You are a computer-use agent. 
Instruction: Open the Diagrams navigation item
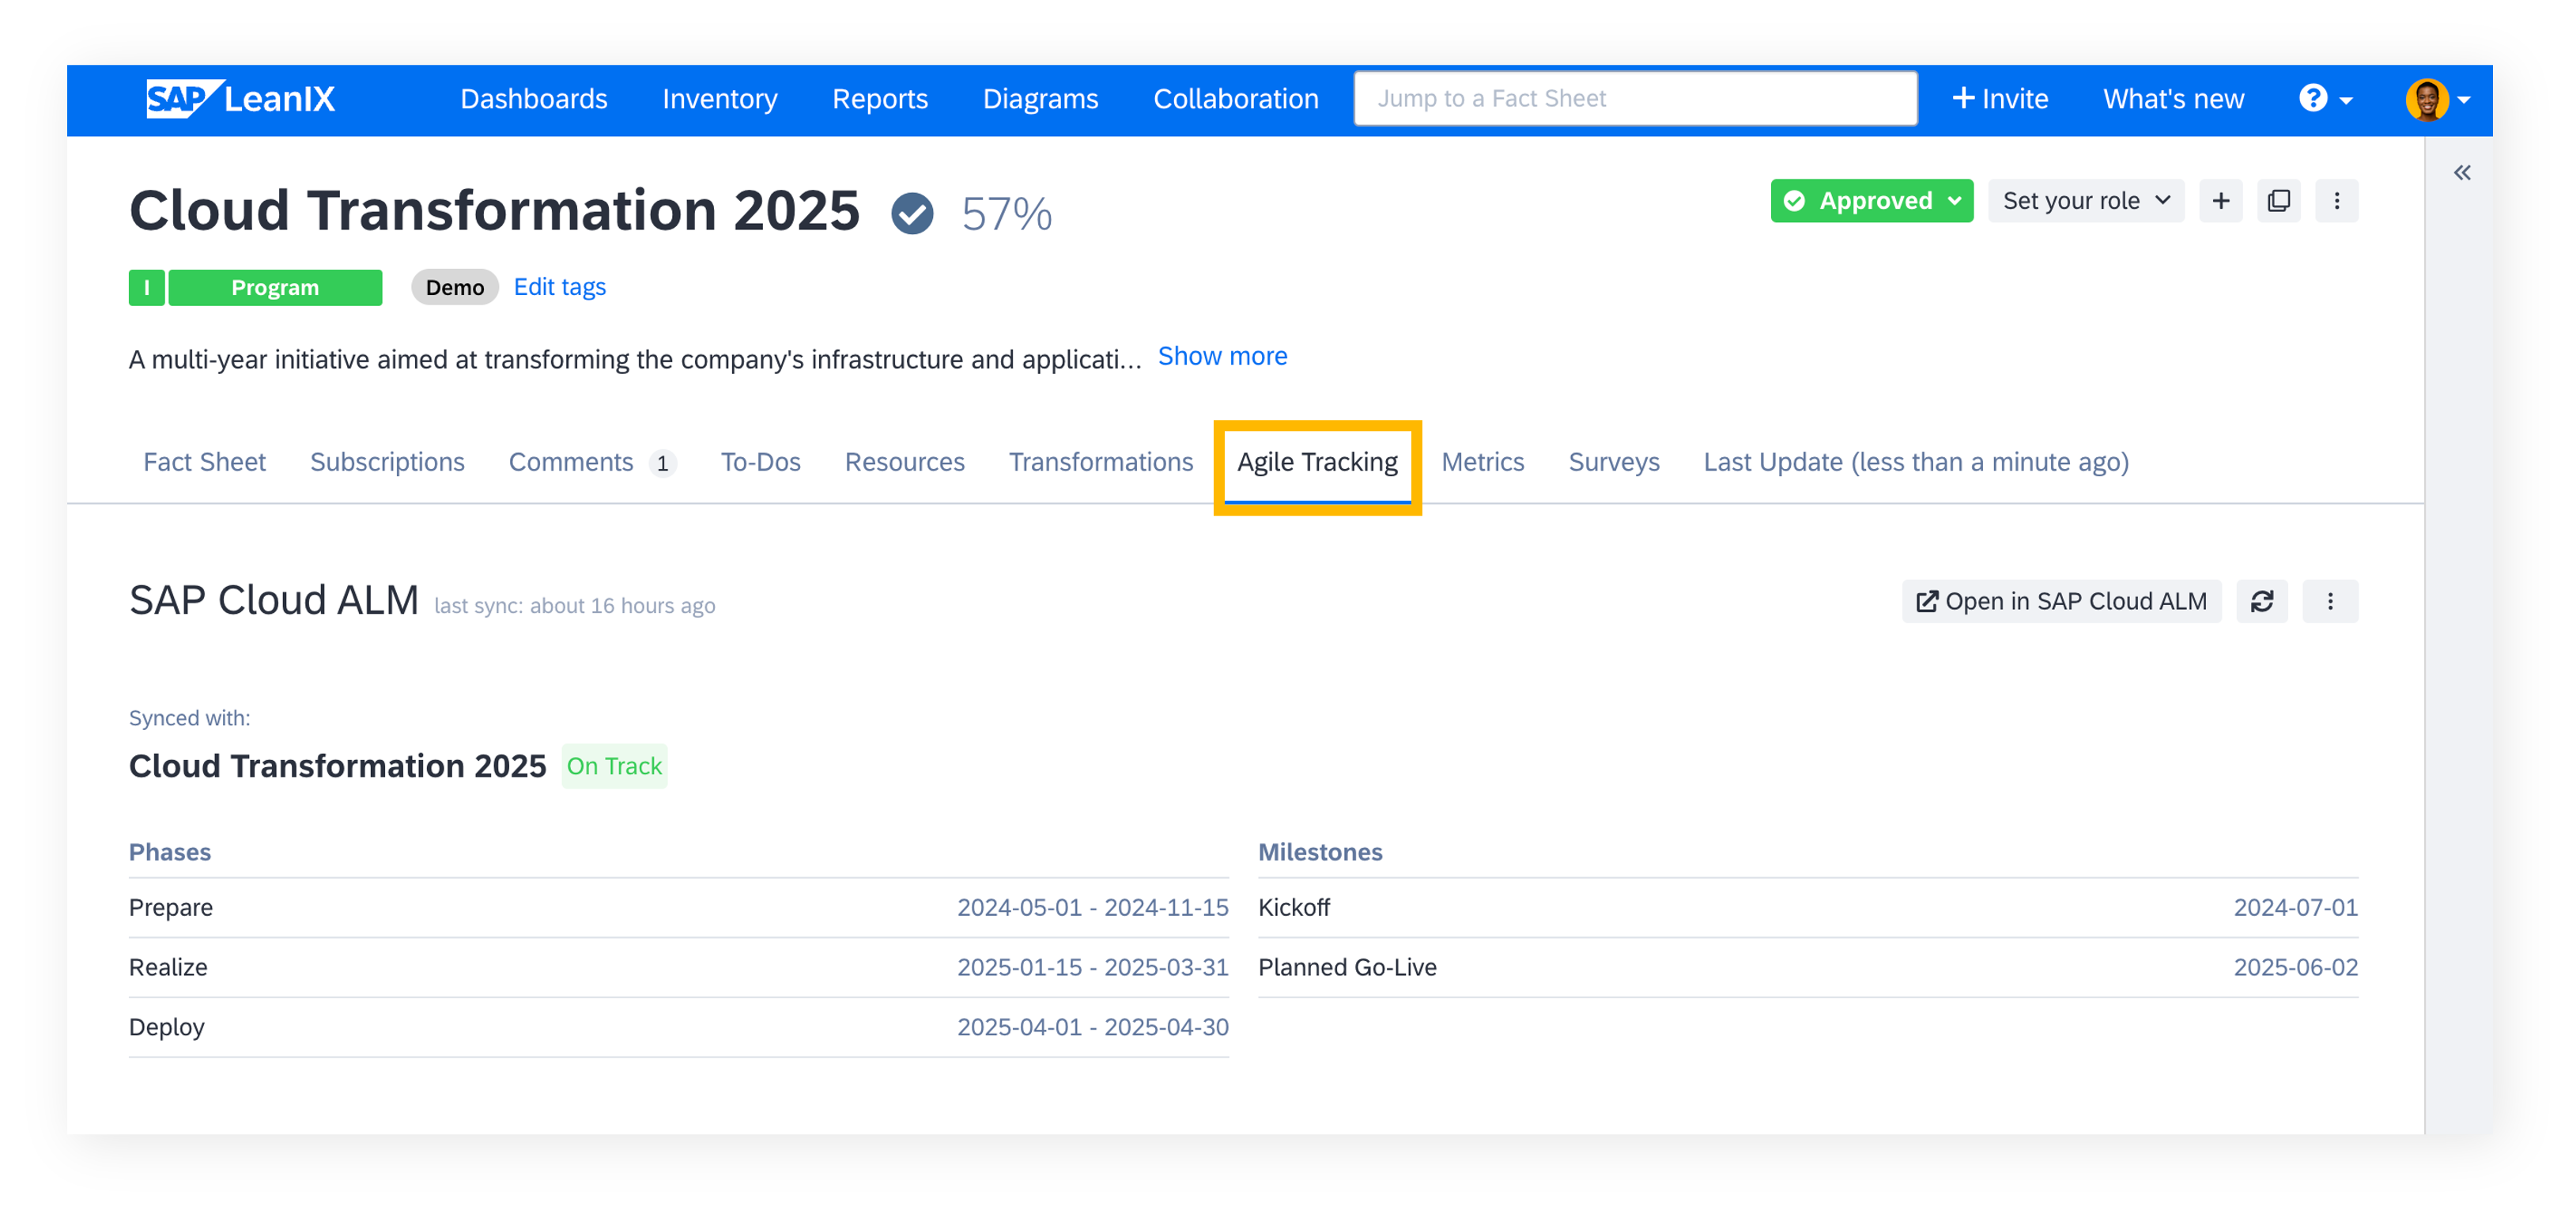click(1040, 99)
